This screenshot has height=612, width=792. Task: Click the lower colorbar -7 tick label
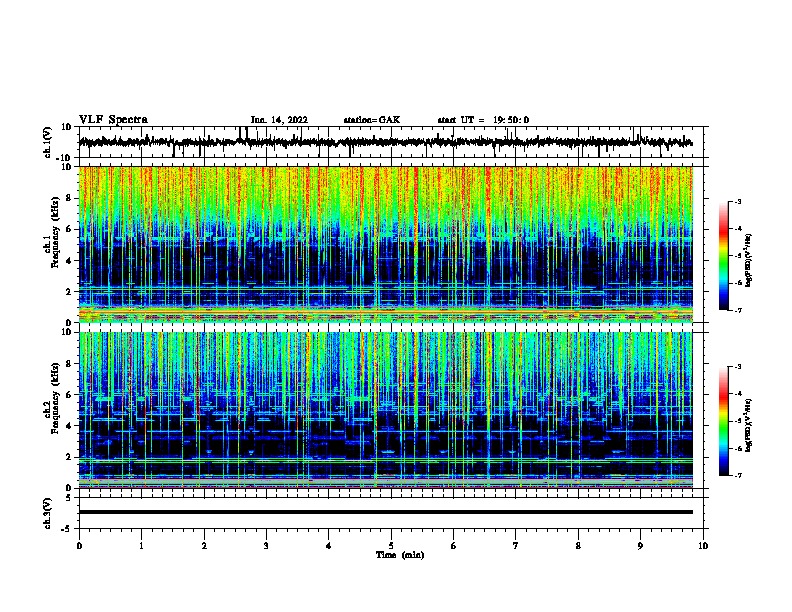(738, 475)
